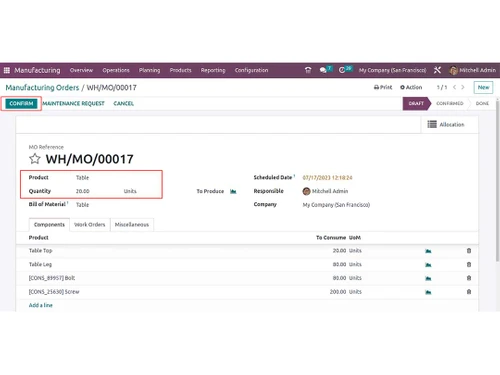Open company switcher My Company (San Francisco)

[x=392, y=70]
